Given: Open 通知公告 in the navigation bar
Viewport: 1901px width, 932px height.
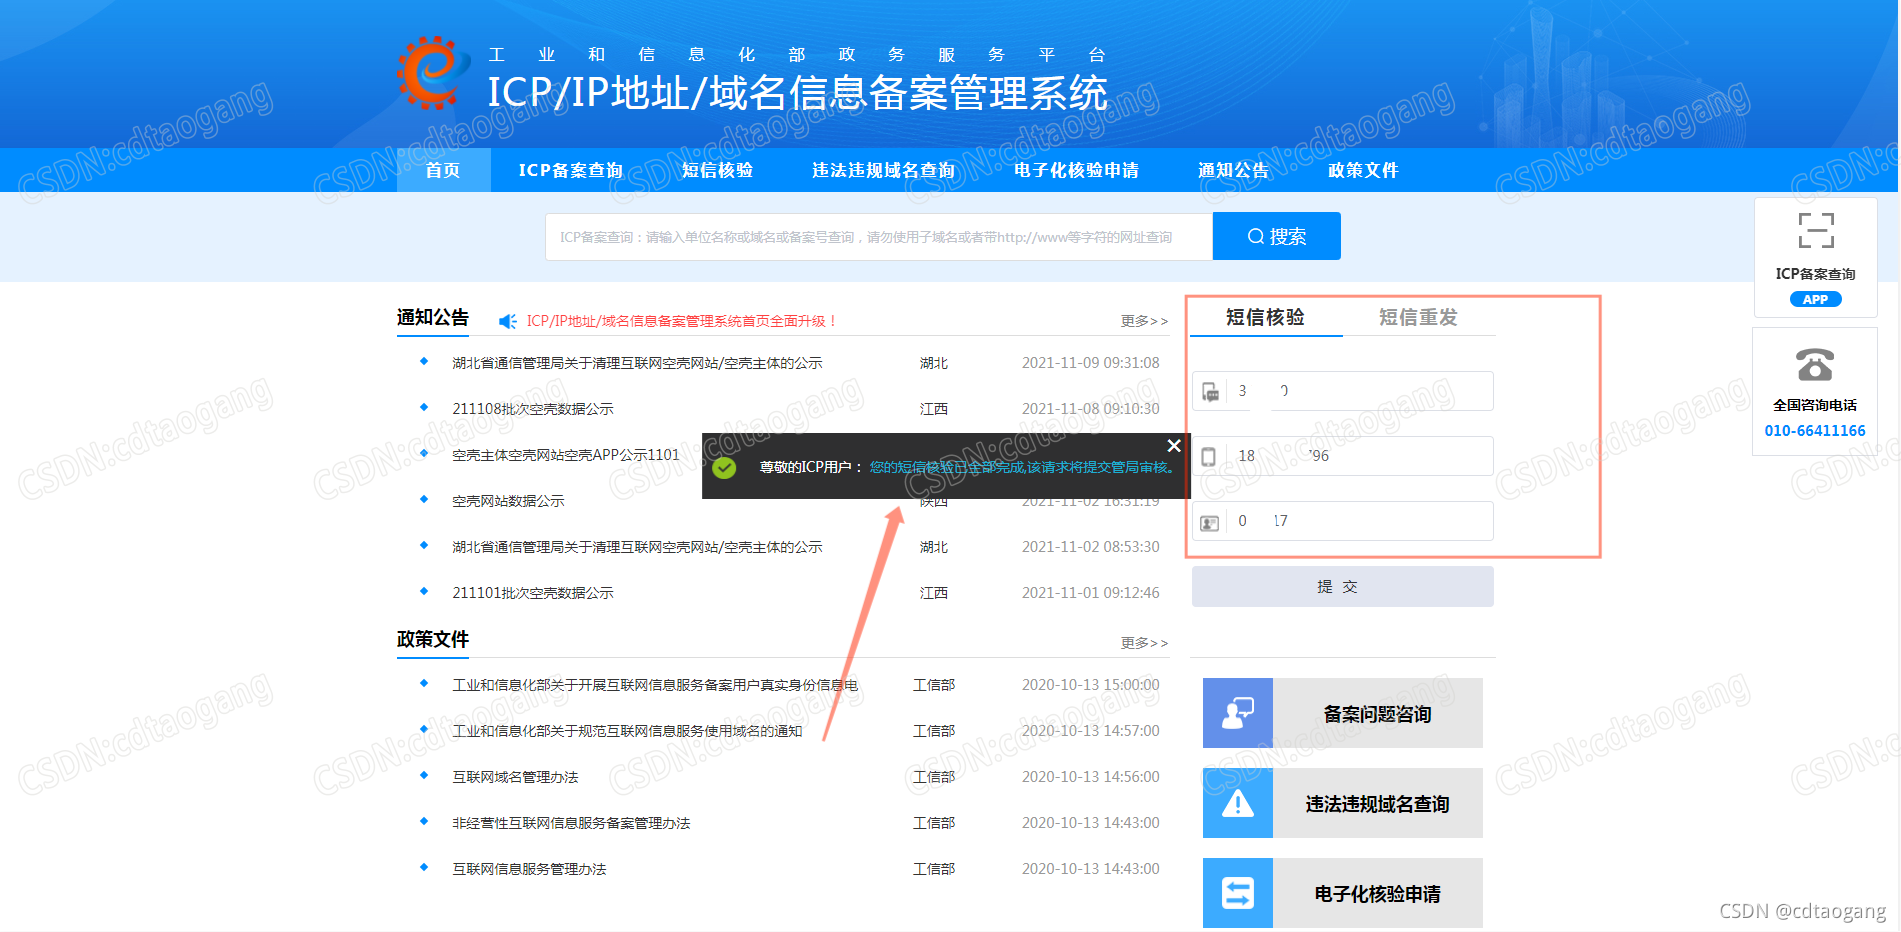Looking at the screenshot, I should pyautogui.click(x=1233, y=170).
